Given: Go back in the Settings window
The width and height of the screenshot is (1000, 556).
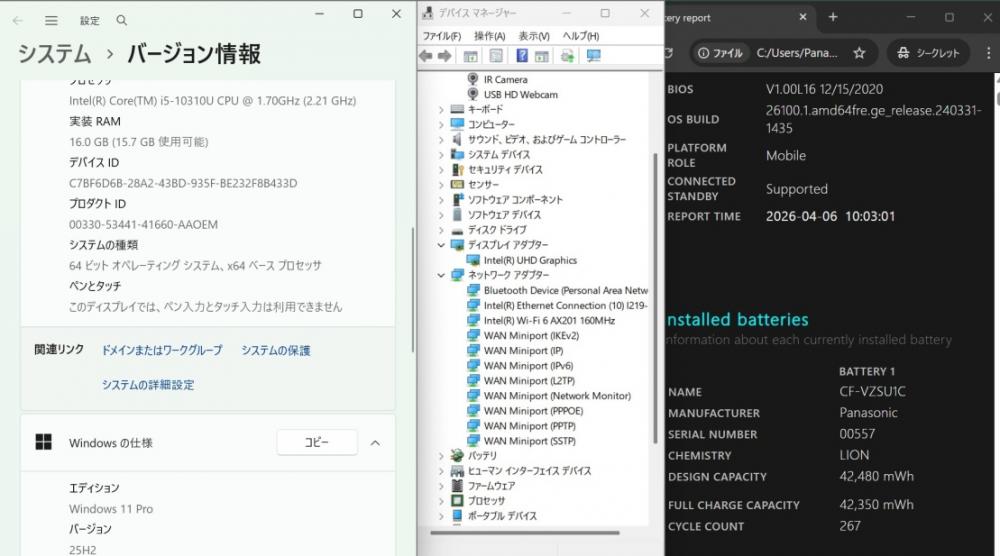Looking at the screenshot, I should (x=18, y=20).
